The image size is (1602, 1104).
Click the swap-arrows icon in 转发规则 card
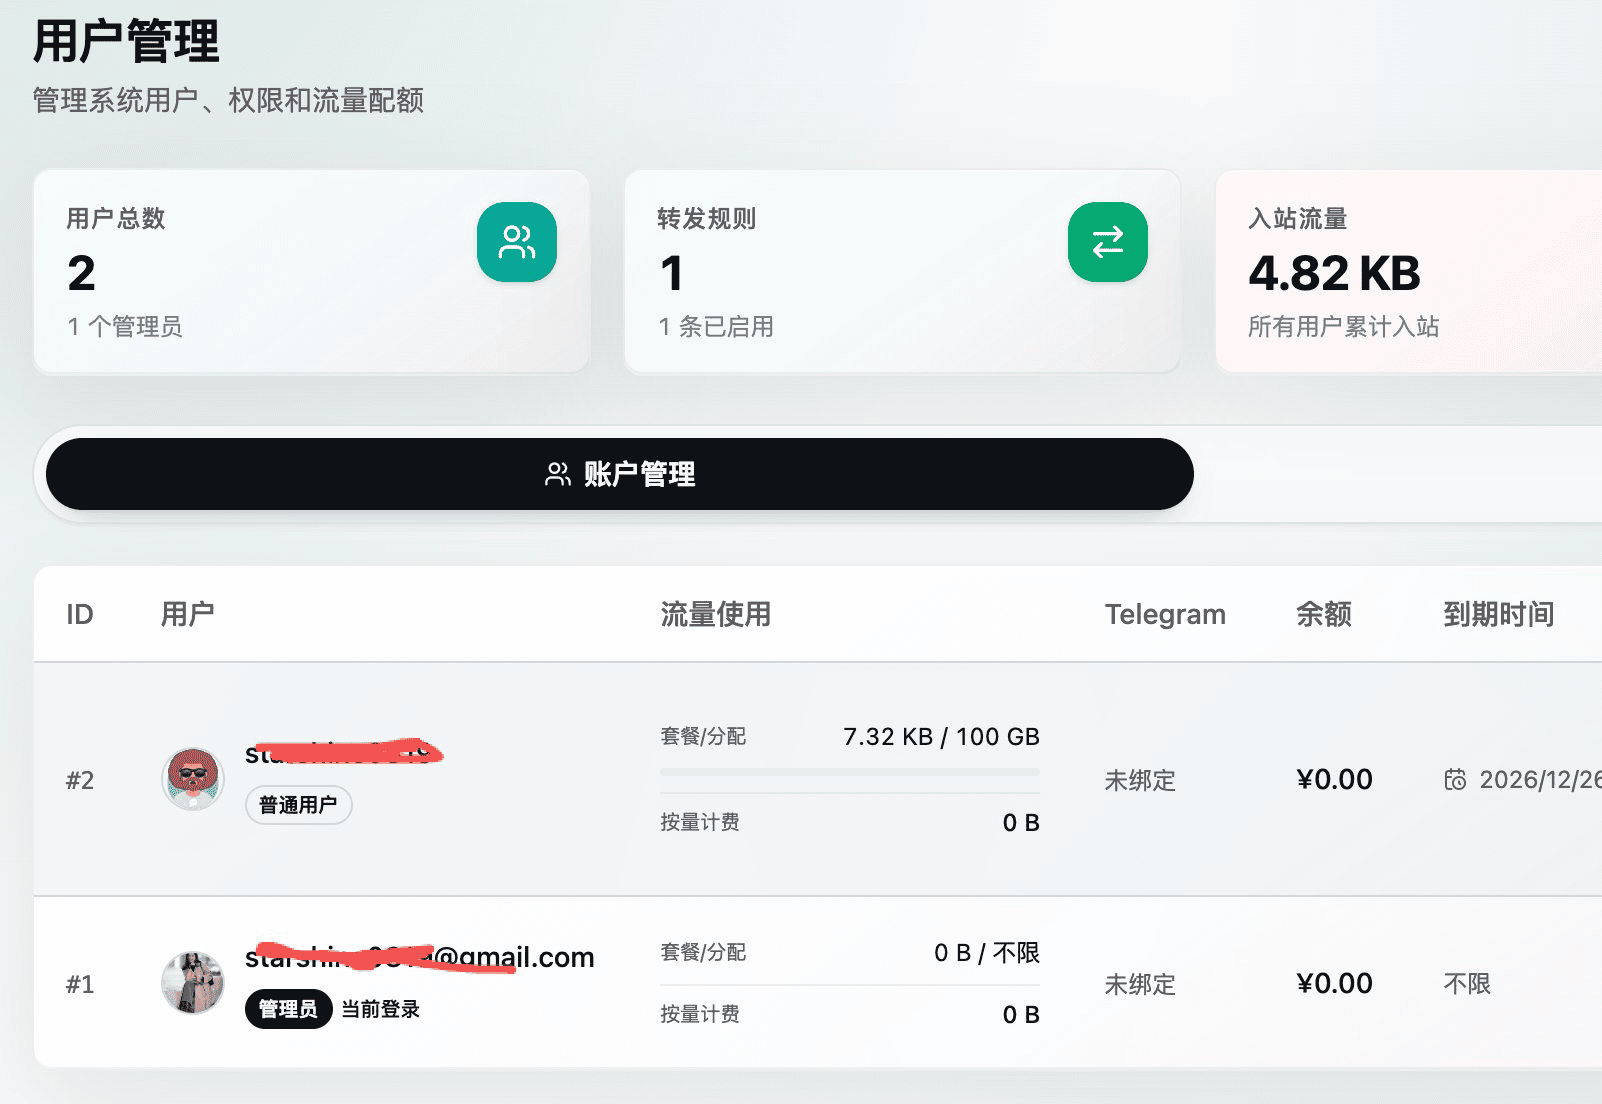point(1108,242)
